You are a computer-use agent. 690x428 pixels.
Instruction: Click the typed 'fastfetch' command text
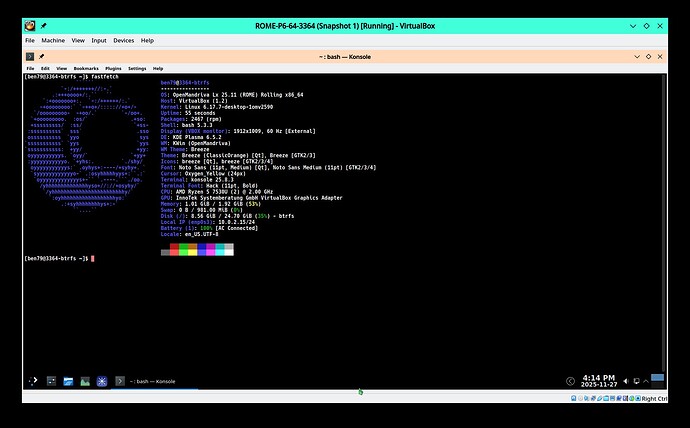pos(105,77)
